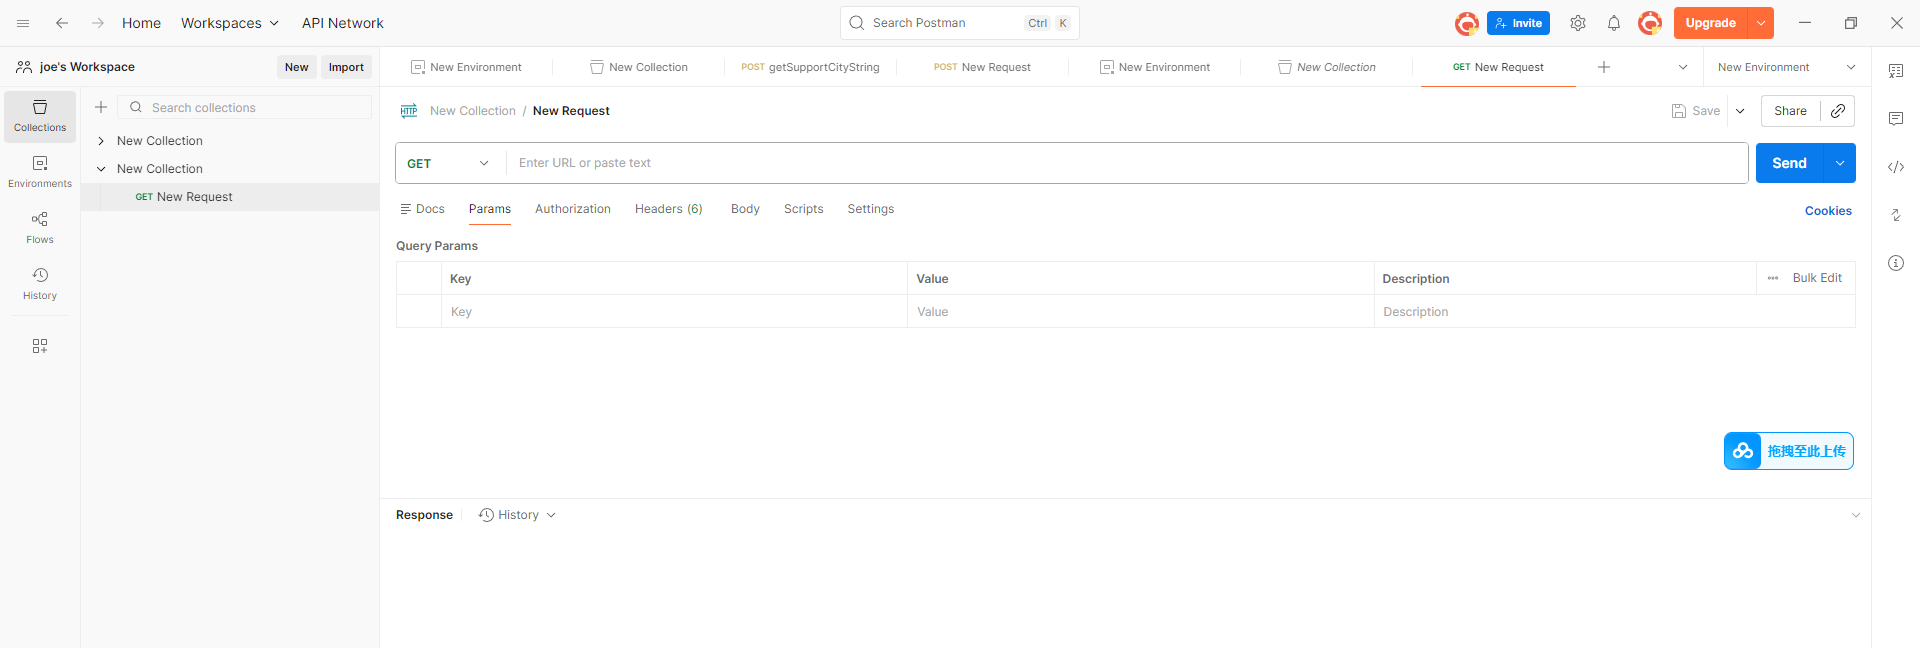The width and height of the screenshot is (1920, 648).
Task: Open the Collections sidebar panel
Action: click(x=40, y=116)
